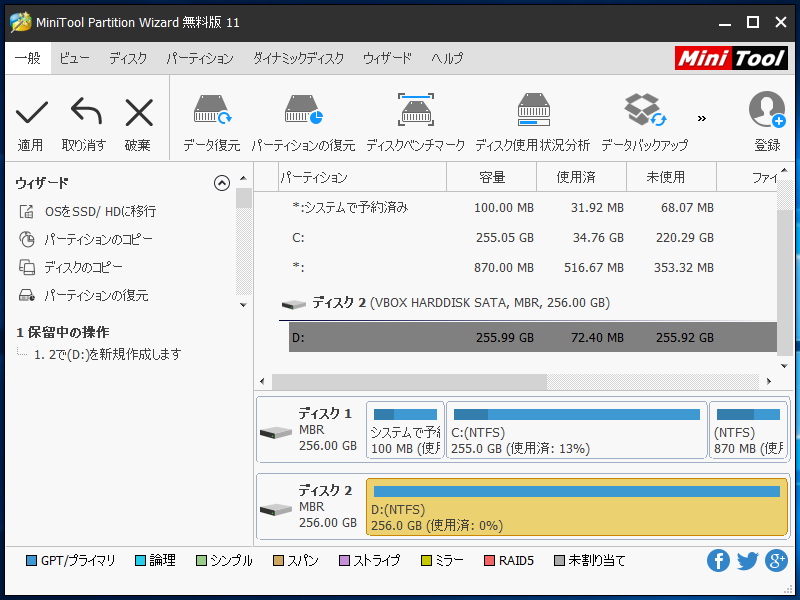Collapse the Wizard (ウィザード) section
800x600 pixels.
point(222,183)
